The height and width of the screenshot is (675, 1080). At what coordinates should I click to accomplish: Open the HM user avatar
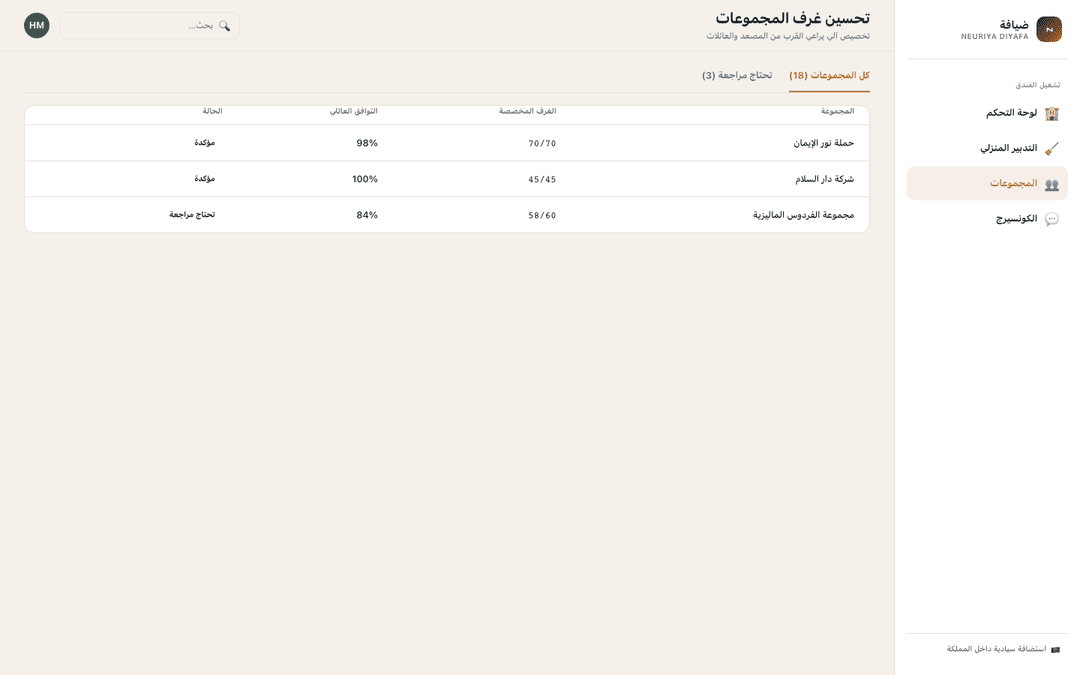pyautogui.click(x=37, y=25)
